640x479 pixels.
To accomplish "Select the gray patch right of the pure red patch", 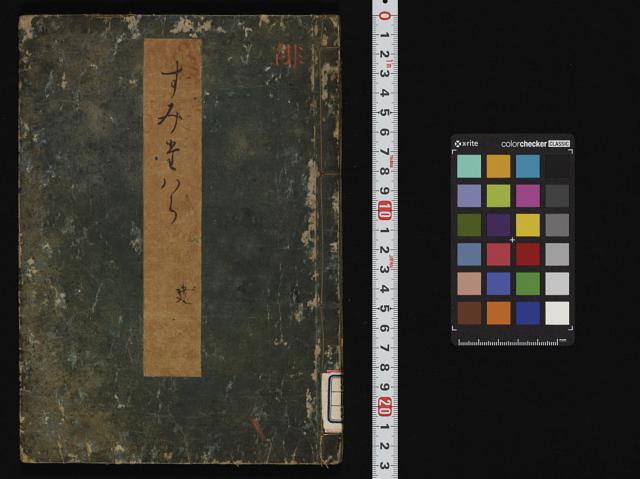I will 557,254.
